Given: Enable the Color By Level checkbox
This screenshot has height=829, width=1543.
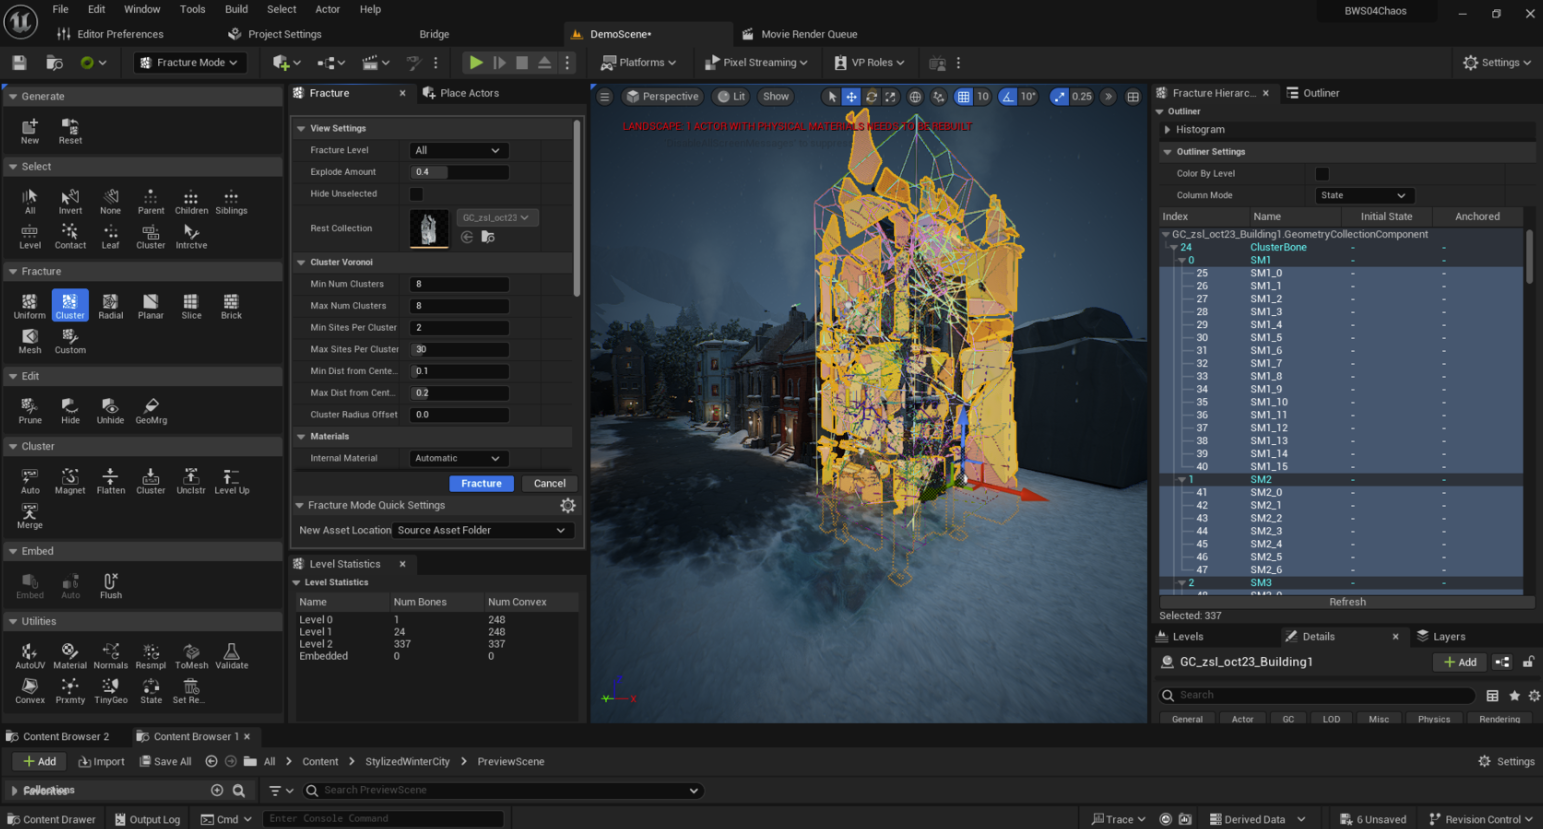Looking at the screenshot, I should click(x=1322, y=174).
